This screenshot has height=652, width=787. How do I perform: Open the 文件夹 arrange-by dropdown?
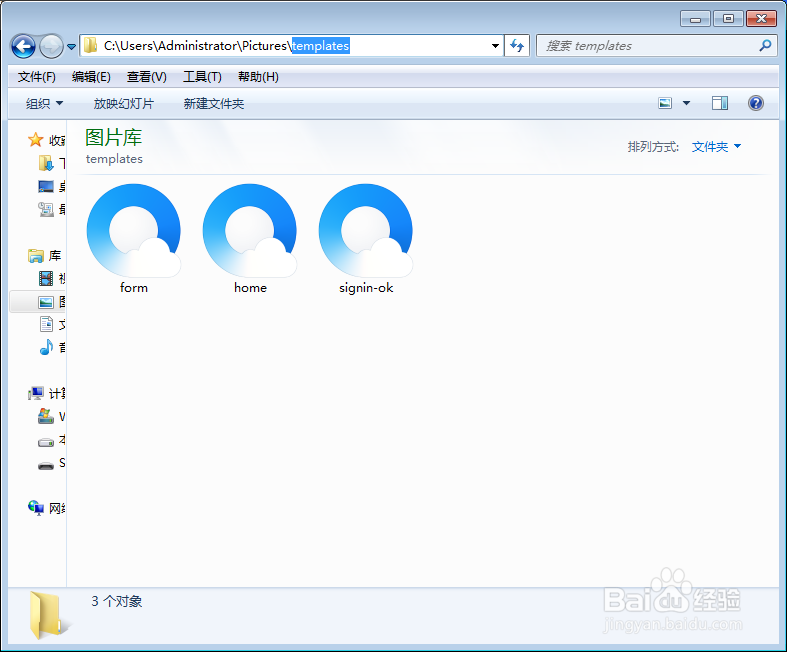click(716, 147)
